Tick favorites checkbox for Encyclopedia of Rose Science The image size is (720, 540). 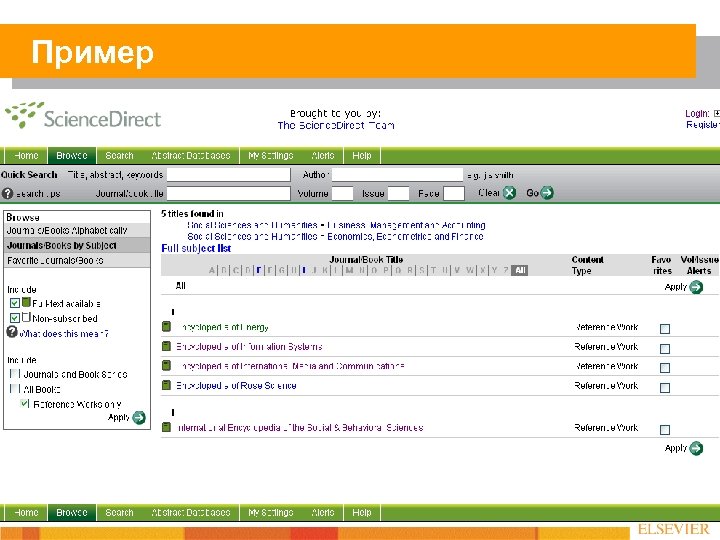(664, 388)
